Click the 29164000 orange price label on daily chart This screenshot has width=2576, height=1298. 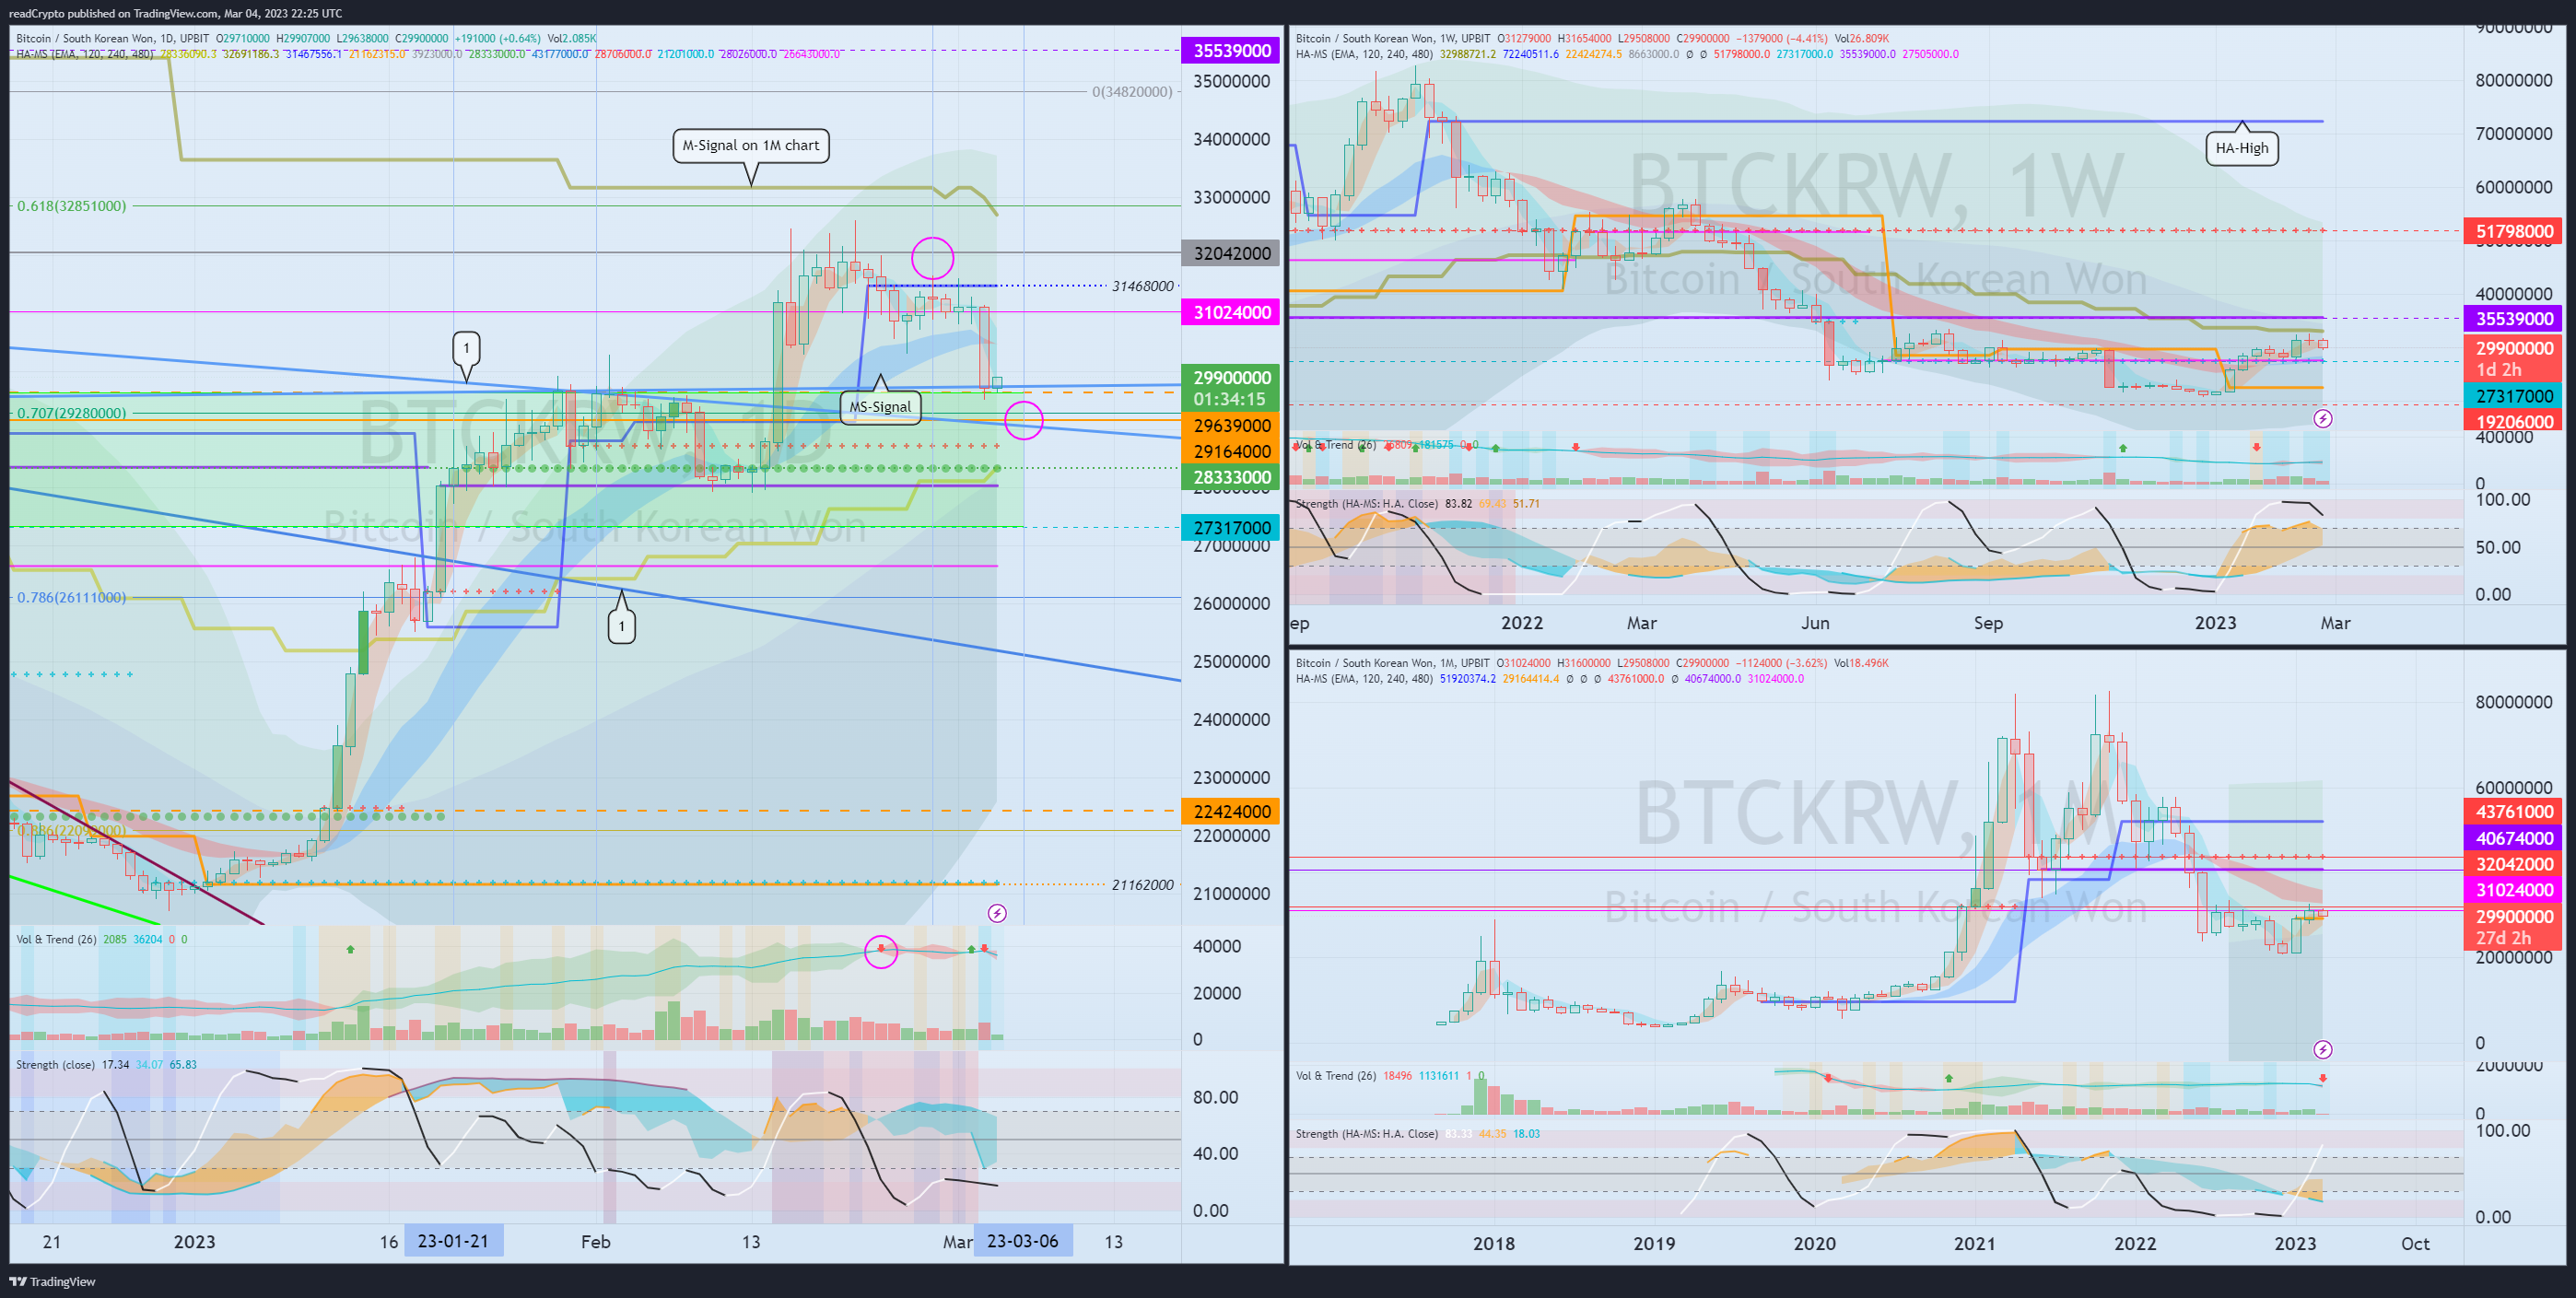pos(1231,452)
